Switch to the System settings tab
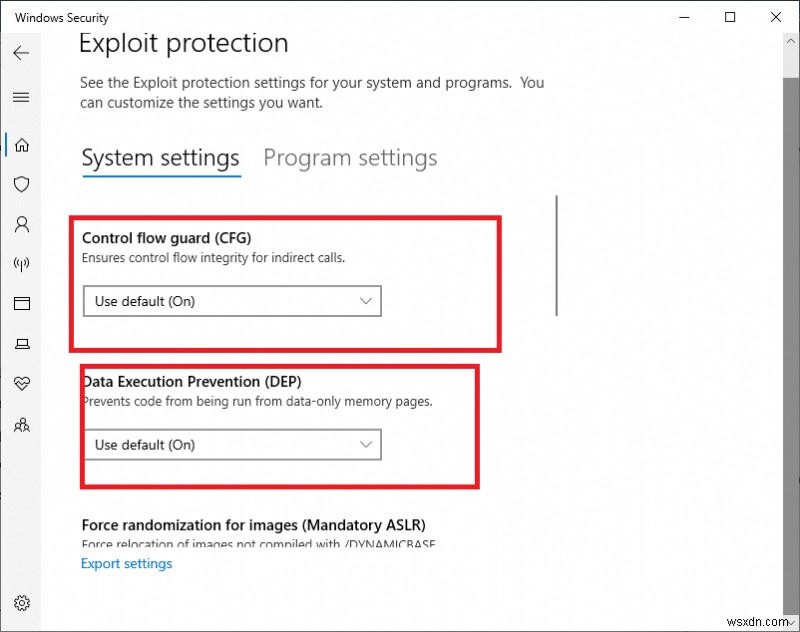This screenshot has width=800, height=632. point(160,158)
